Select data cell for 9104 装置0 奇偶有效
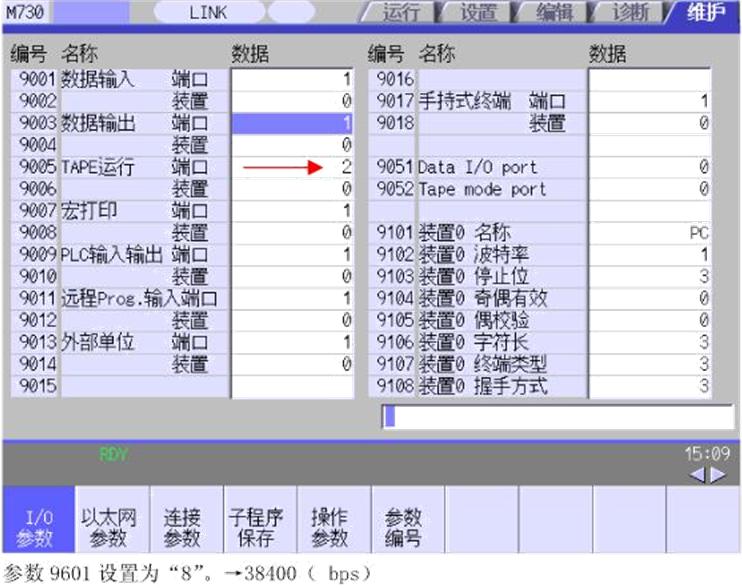This screenshot has height=588, width=742. [x=650, y=298]
